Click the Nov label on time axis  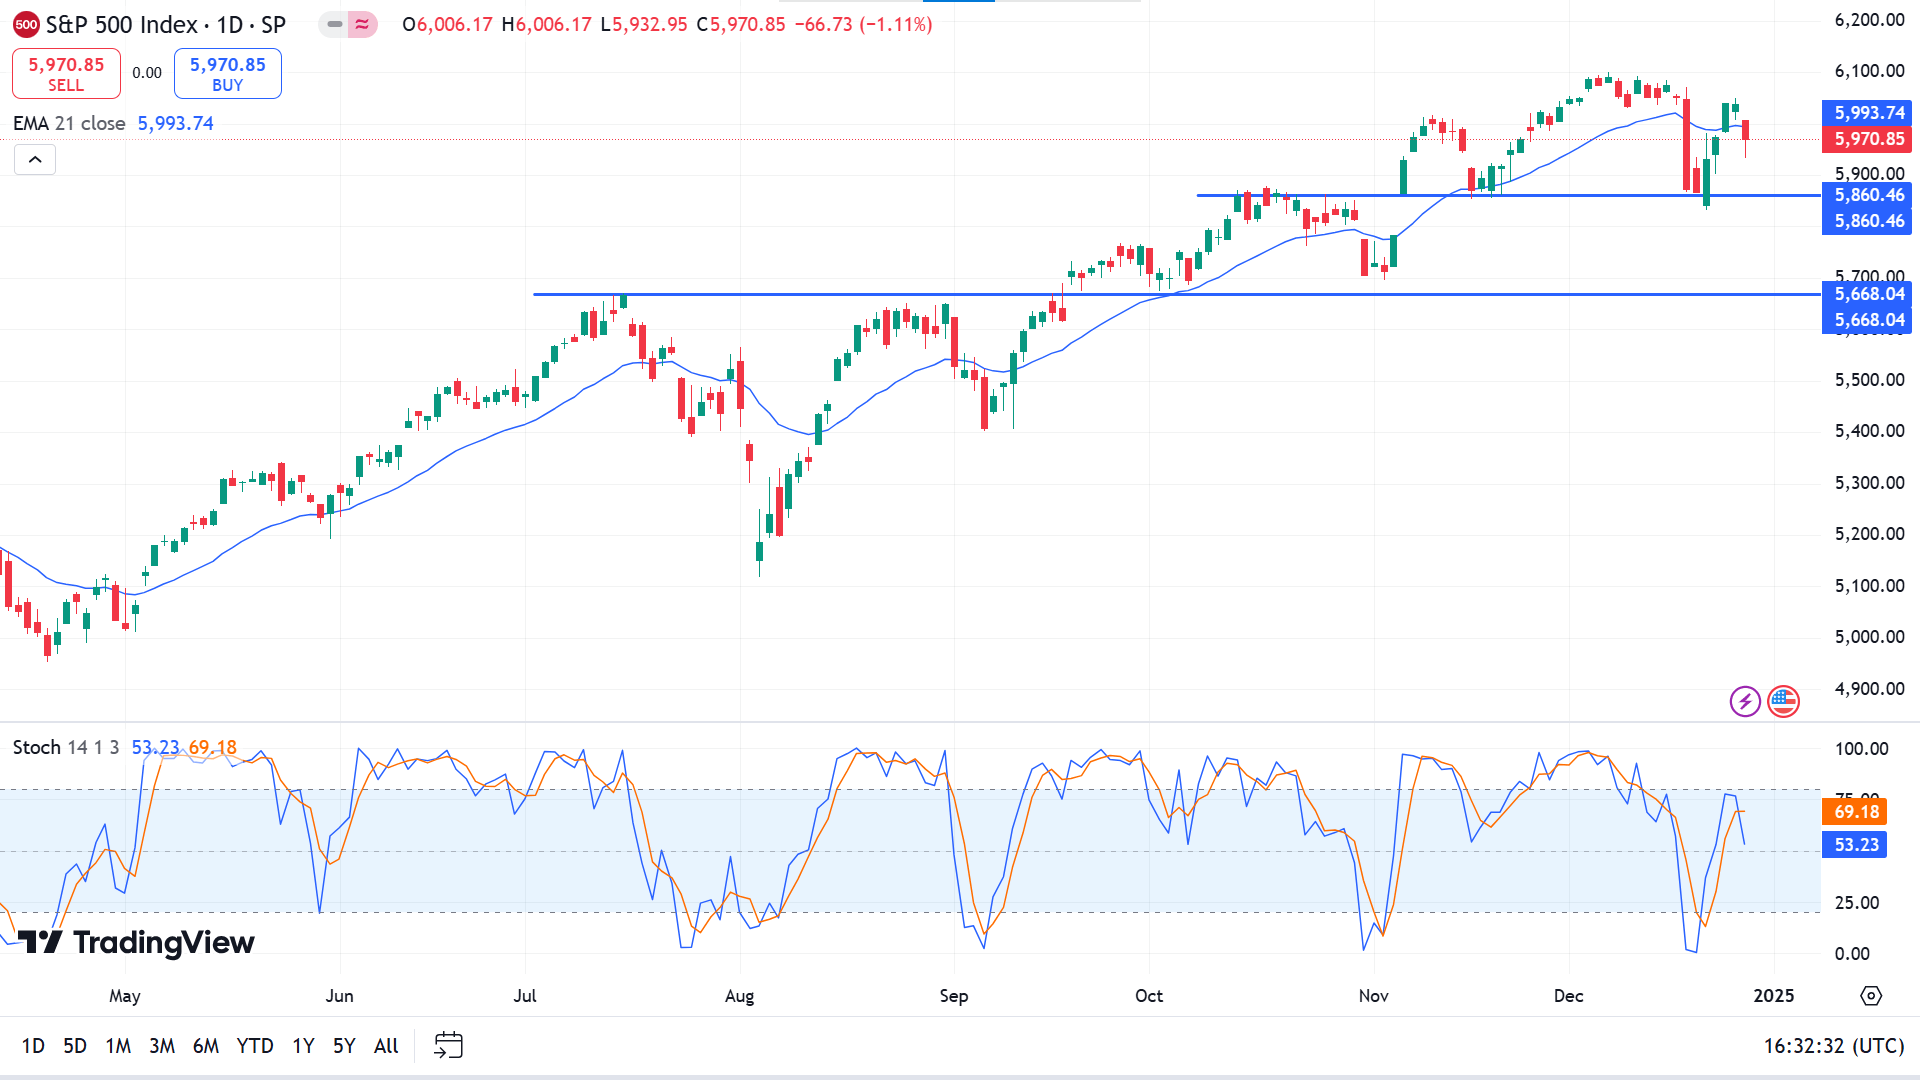(1374, 996)
